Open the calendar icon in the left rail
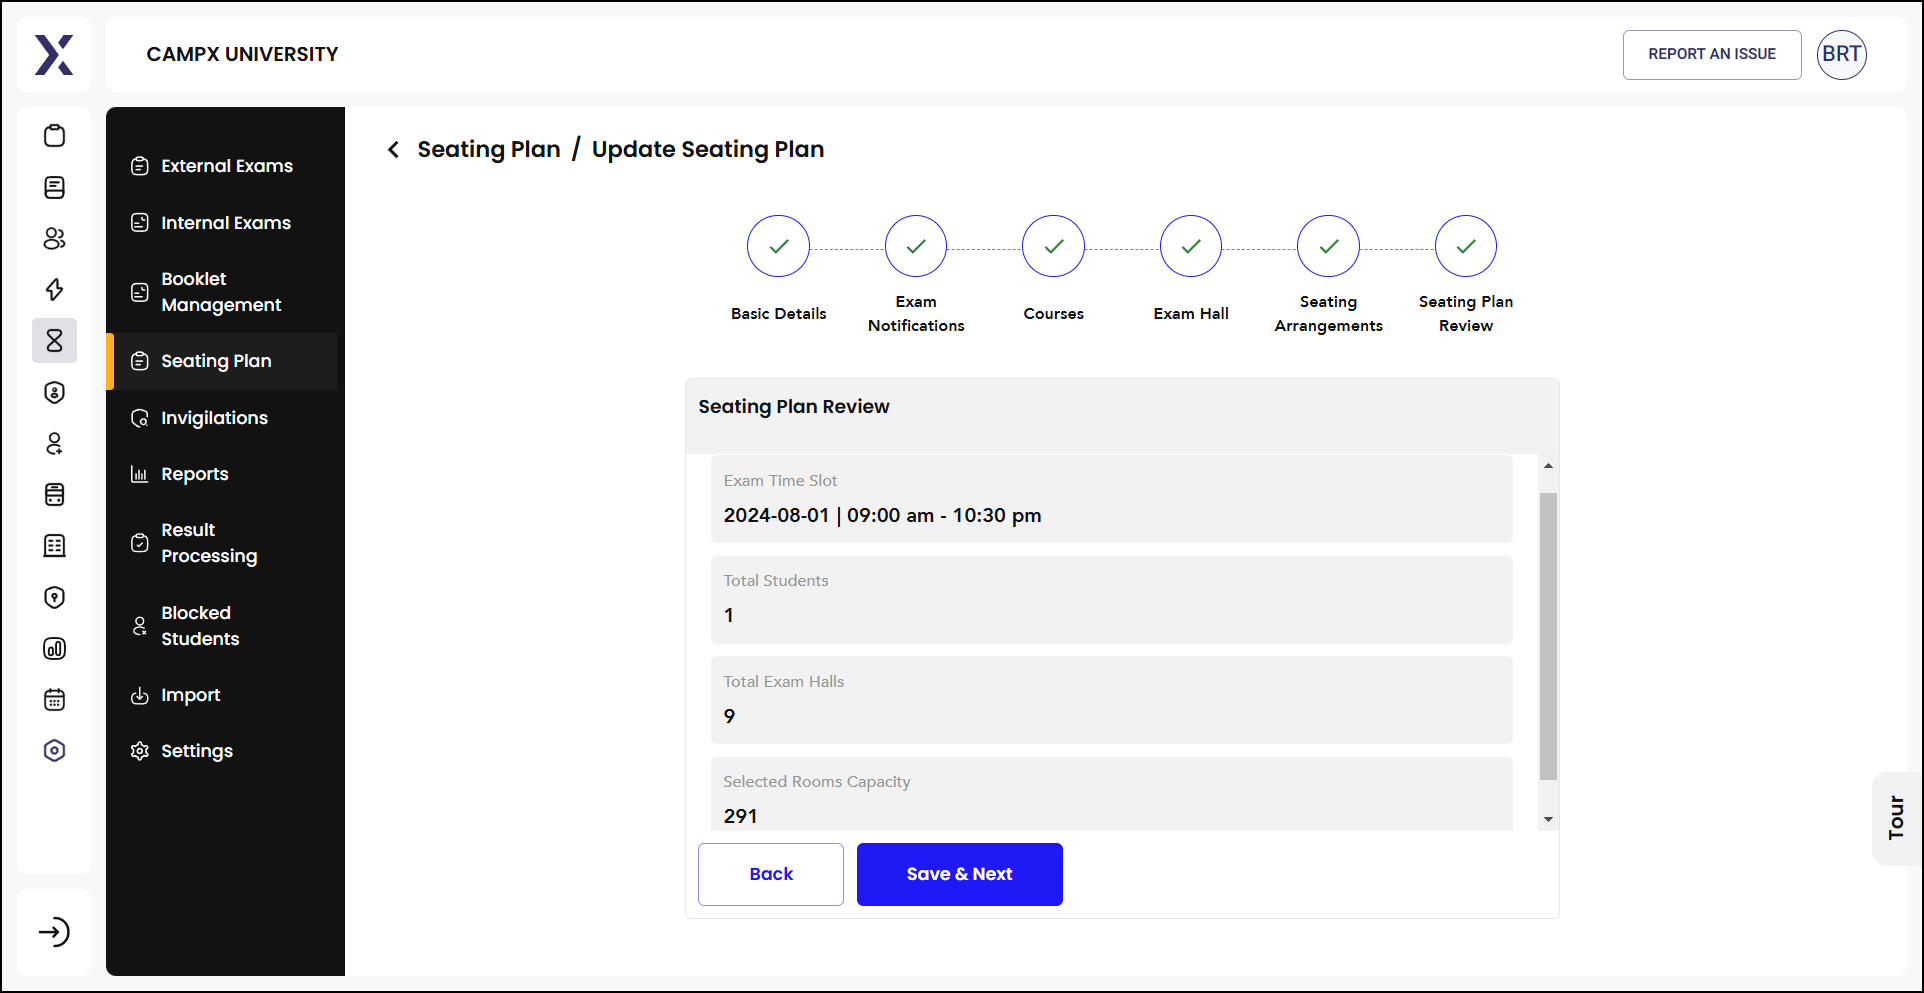The image size is (1924, 993). tap(55, 699)
